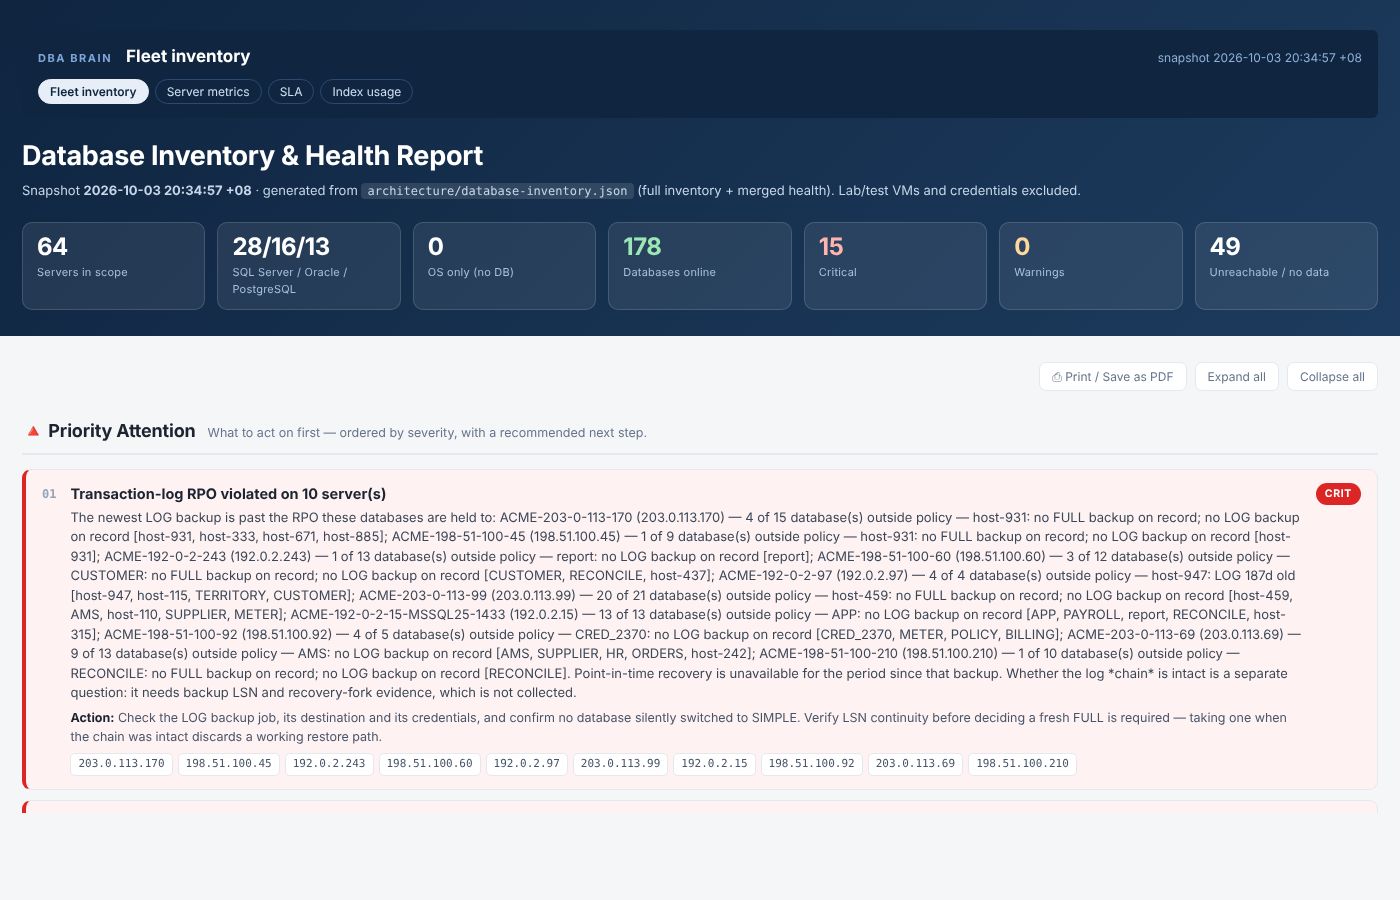Click the CRIT severity badge

click(1338, 494)
